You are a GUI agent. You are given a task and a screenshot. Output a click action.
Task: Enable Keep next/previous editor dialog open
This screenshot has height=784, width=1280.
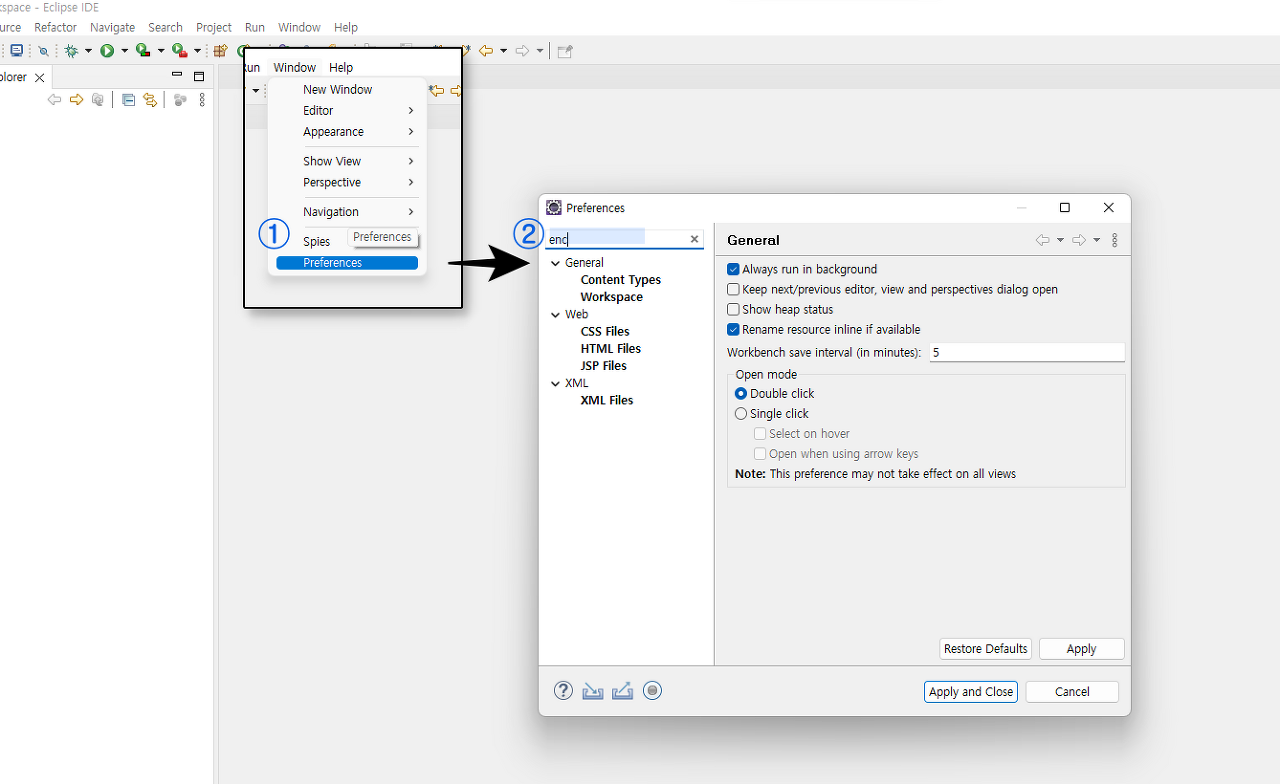[x=733, y=289]
